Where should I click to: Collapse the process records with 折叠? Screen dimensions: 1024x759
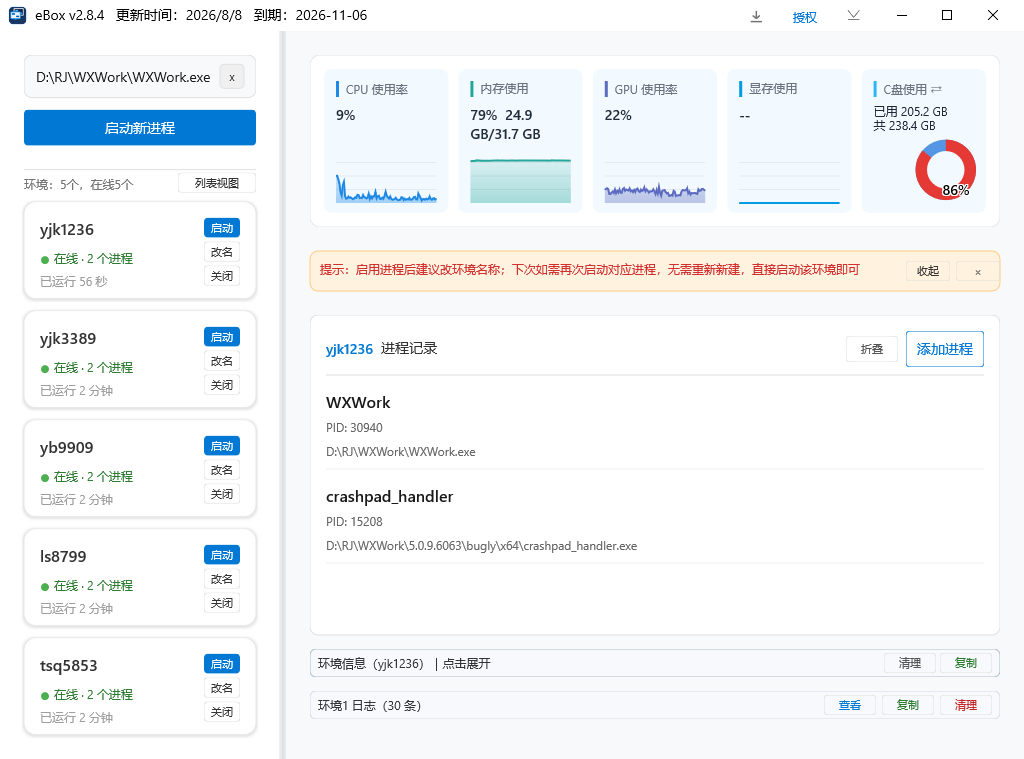coord(872,349)
